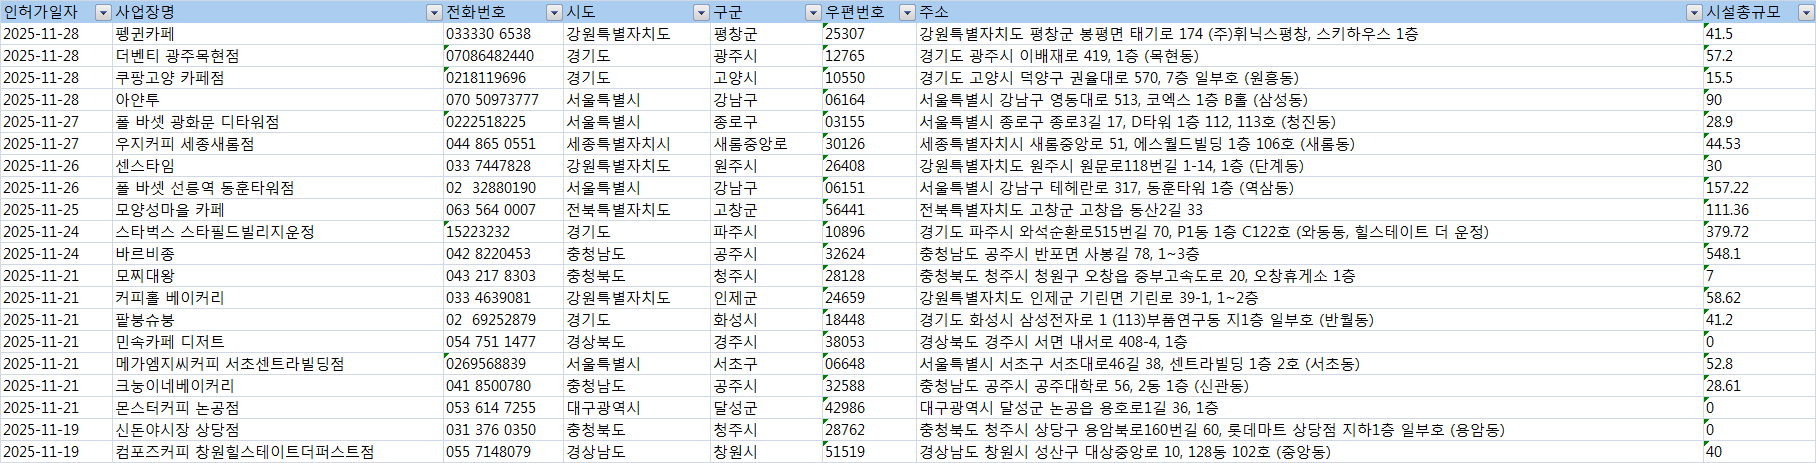Select the facility size cell 548.1

pos(1759,254)
